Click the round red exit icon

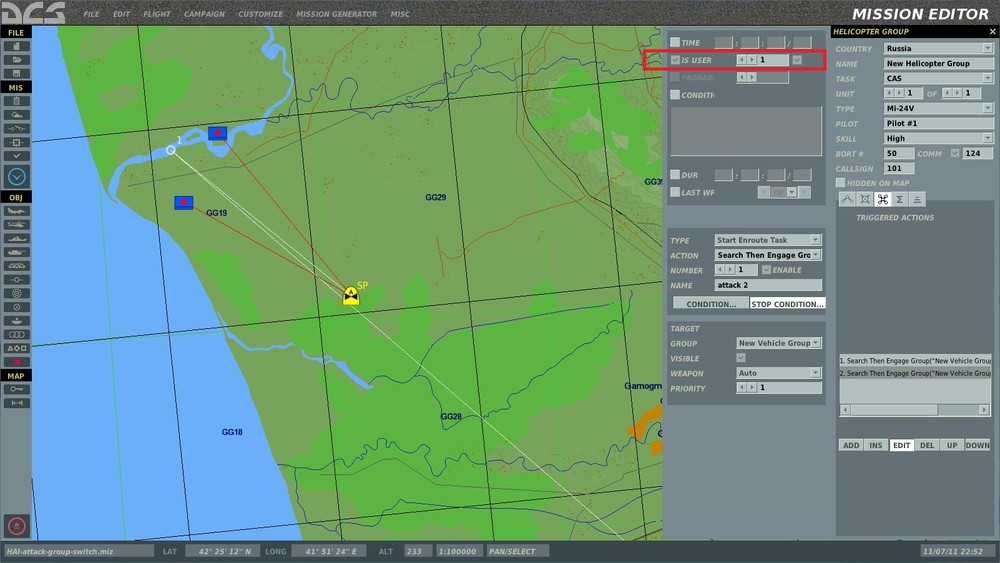(17, 526)
